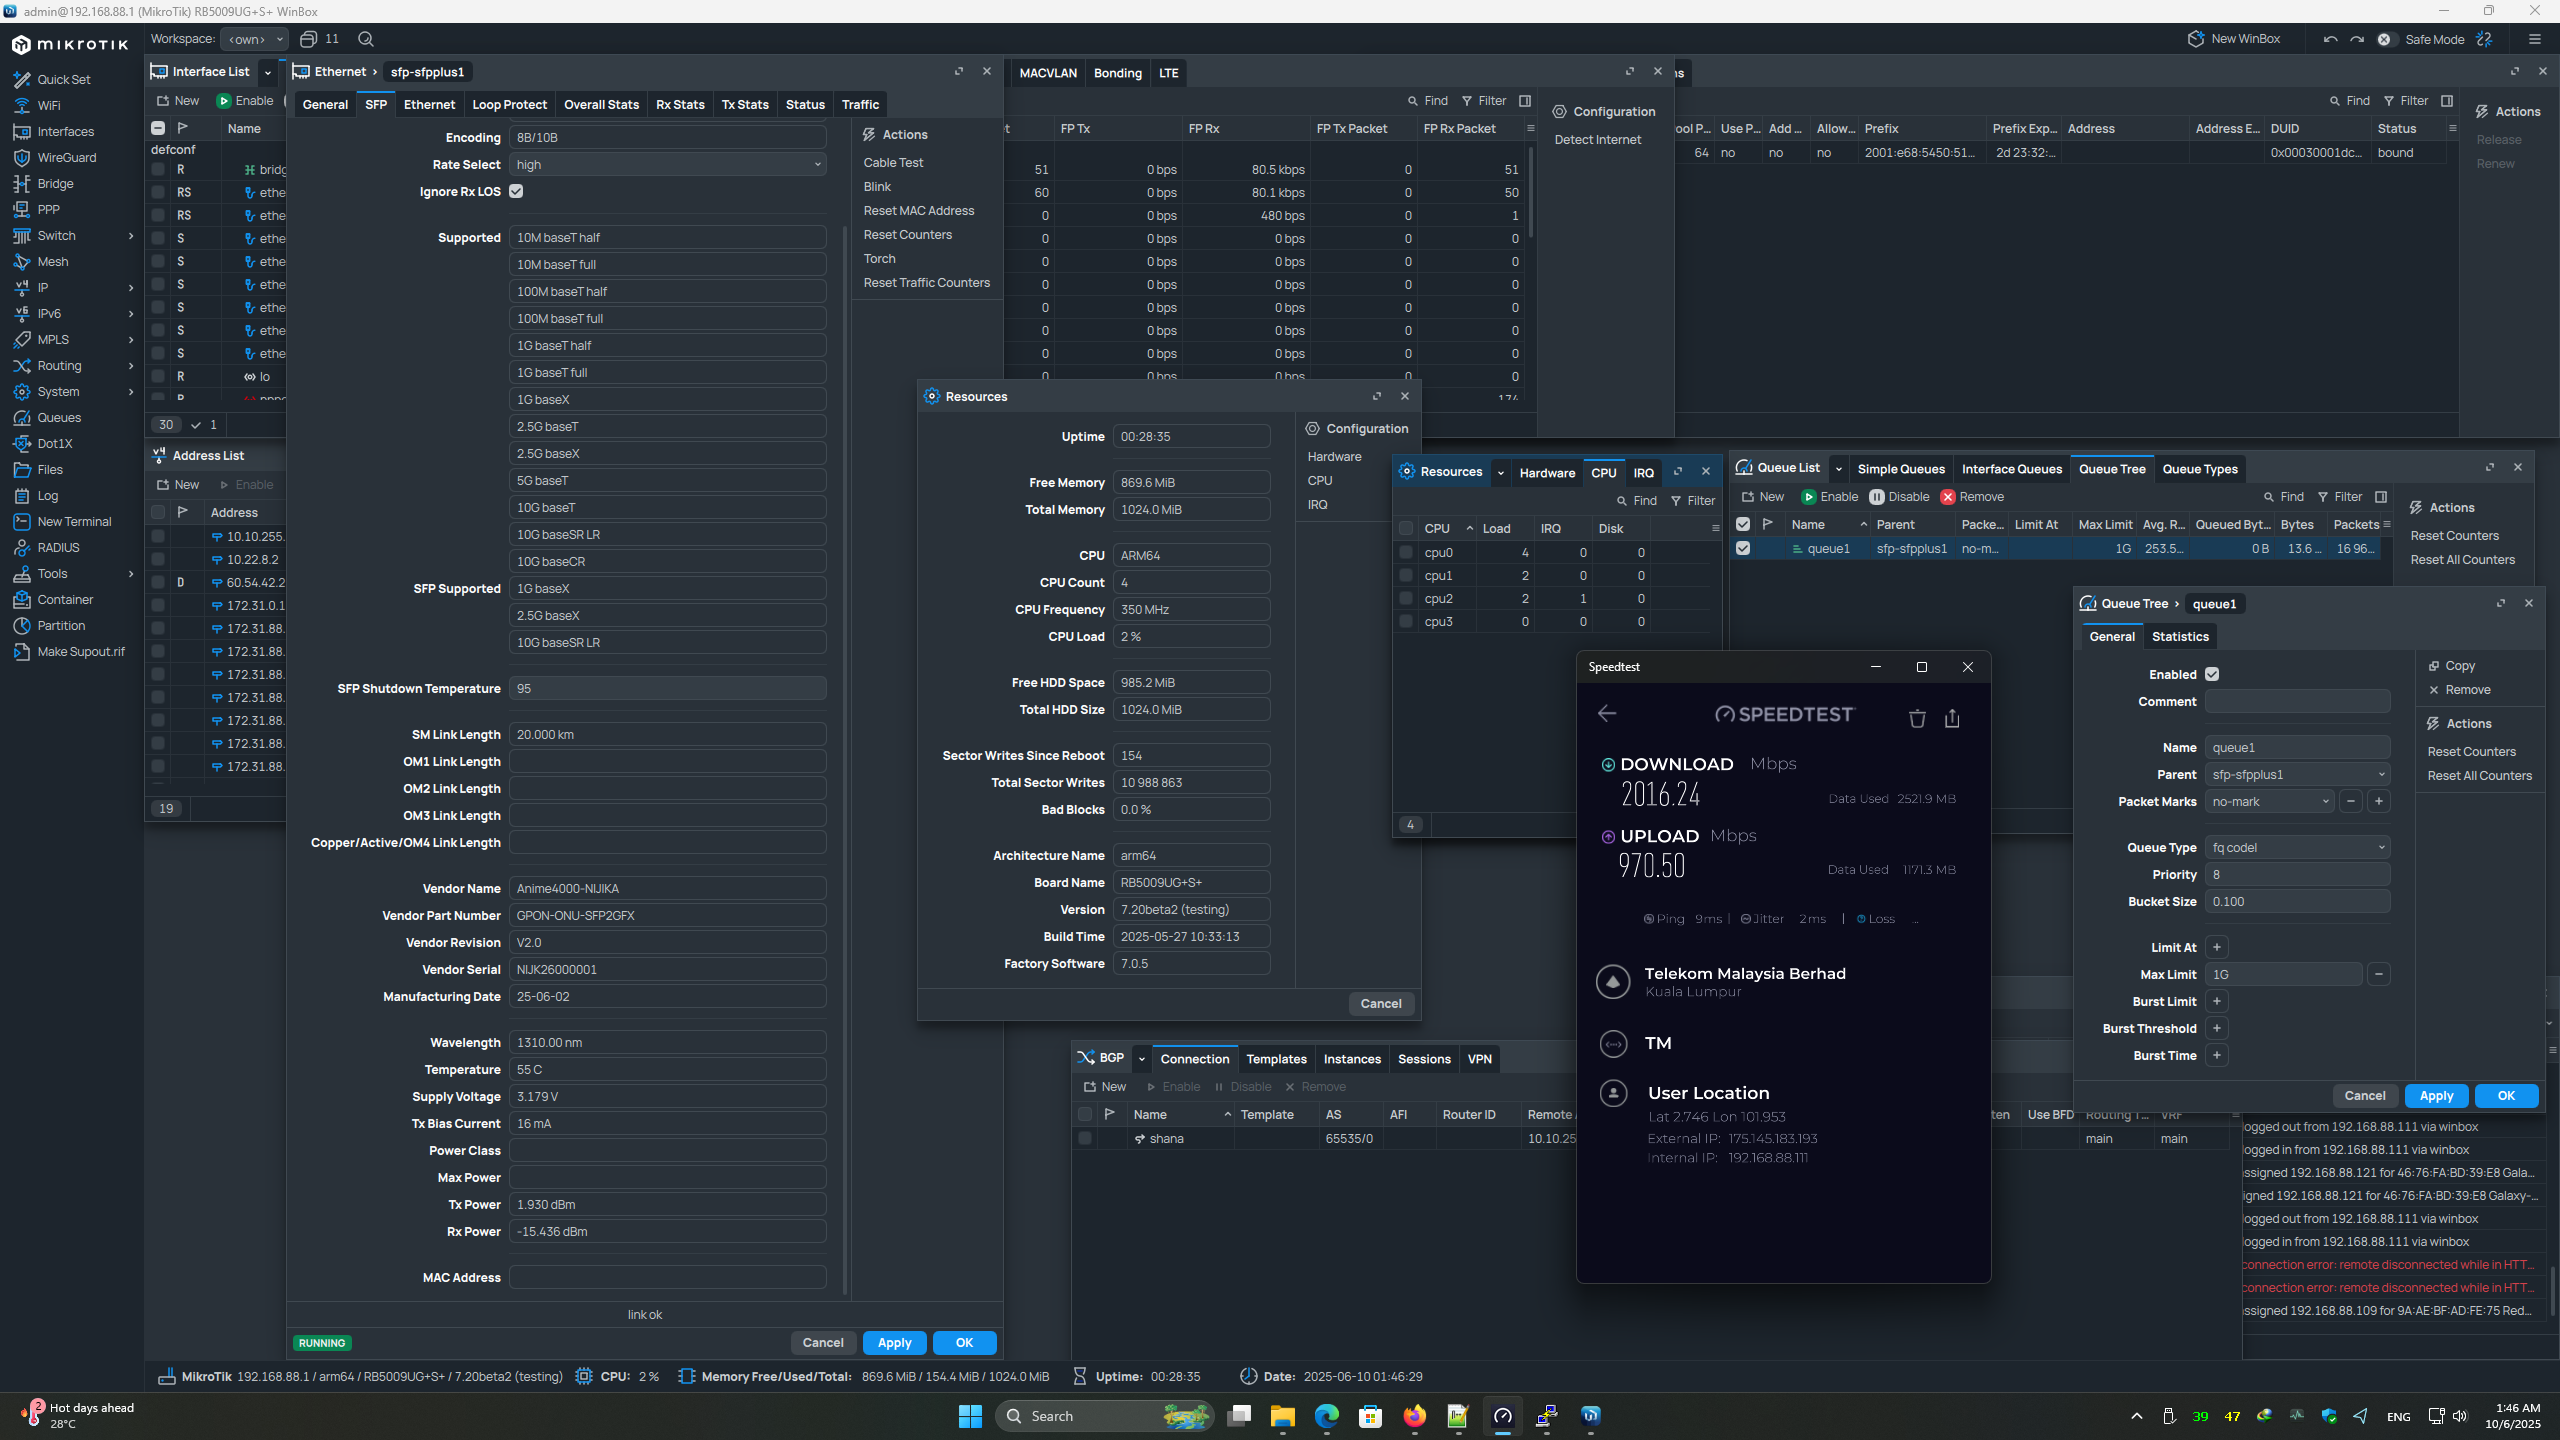Click the Name field containing queue1
2560x1440 pixels.
[x=2297, y=747]
